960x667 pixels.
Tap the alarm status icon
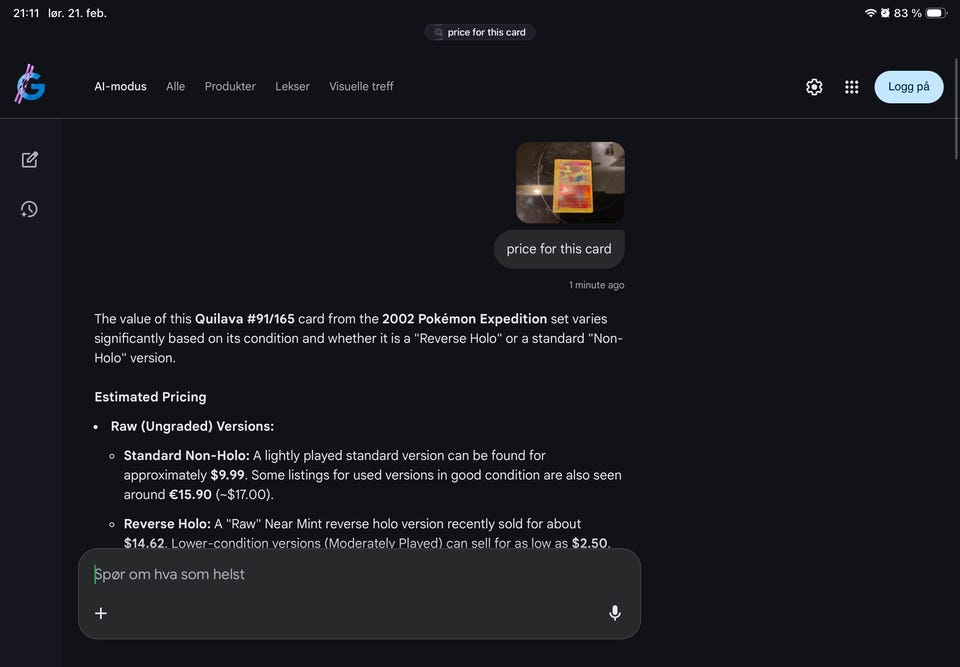(885, 13)
